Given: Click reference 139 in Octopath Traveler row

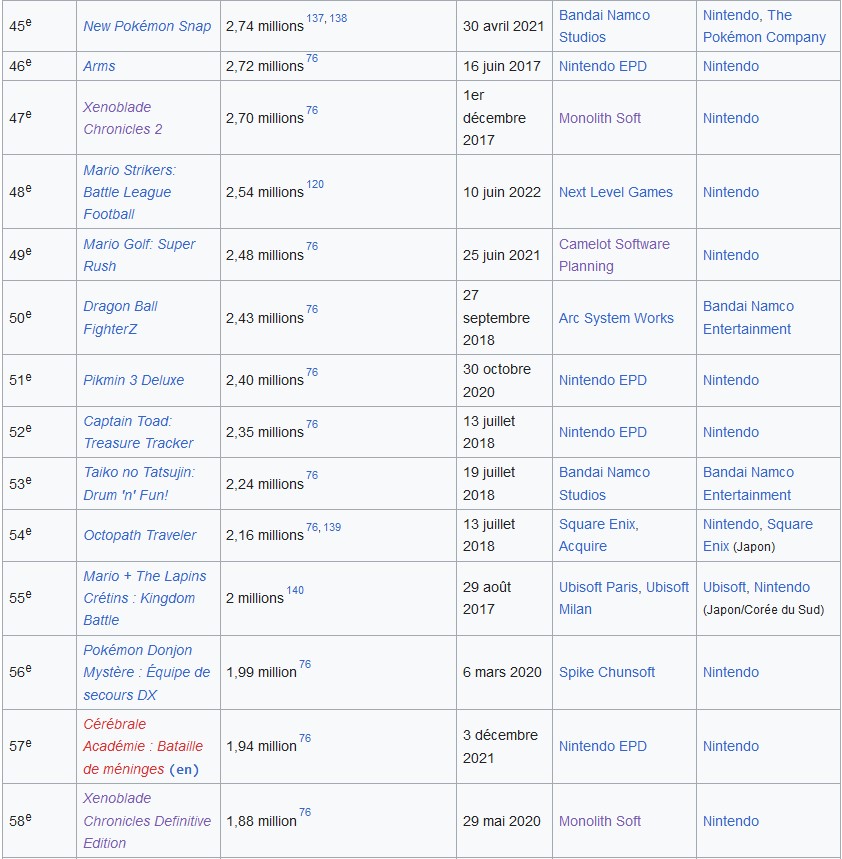Looking at the screenshot, I should coord(332,527).
